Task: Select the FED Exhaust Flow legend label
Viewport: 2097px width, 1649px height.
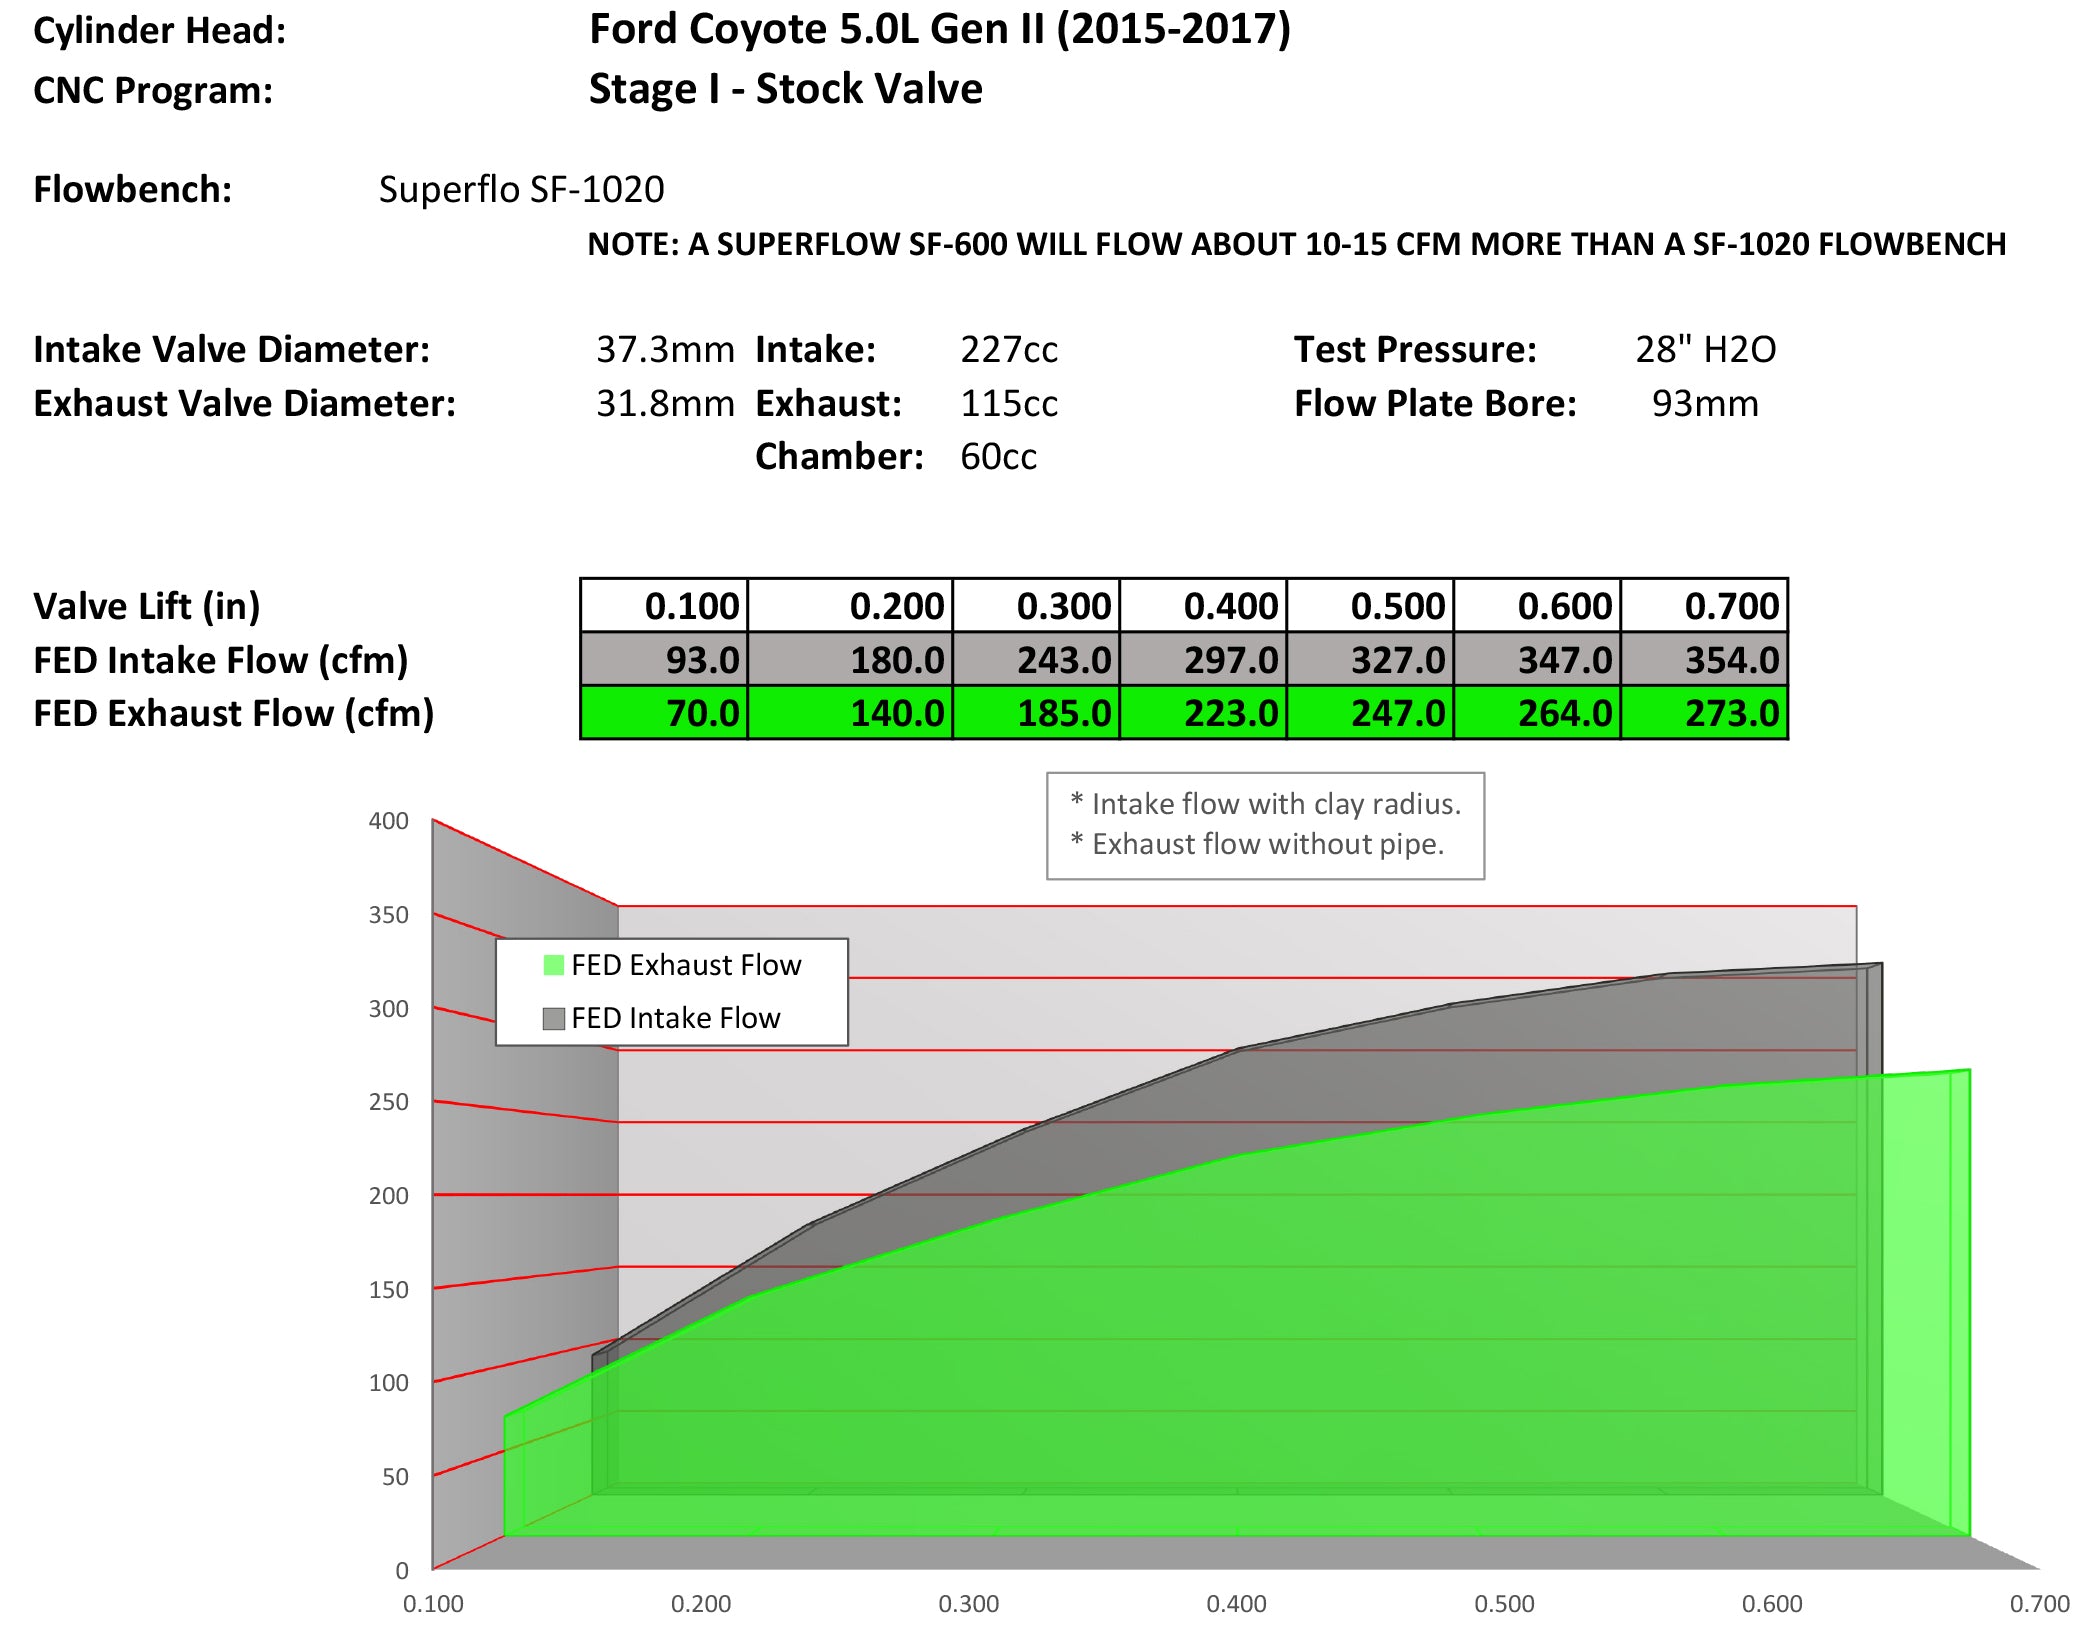Action: click(686, 965)
